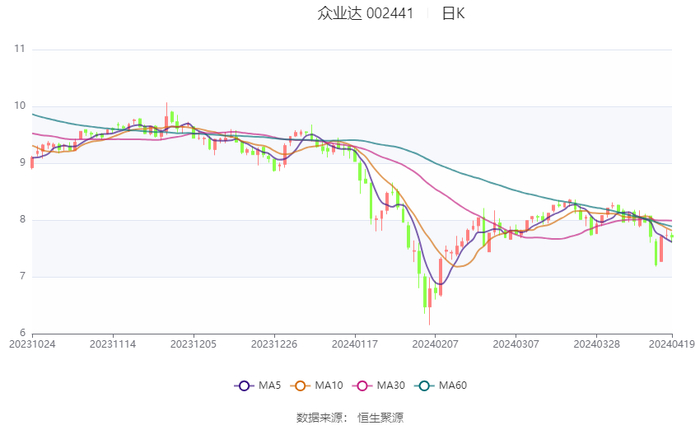
Task: Click the price label 6 on the y-axis
Action: point(22,333)
